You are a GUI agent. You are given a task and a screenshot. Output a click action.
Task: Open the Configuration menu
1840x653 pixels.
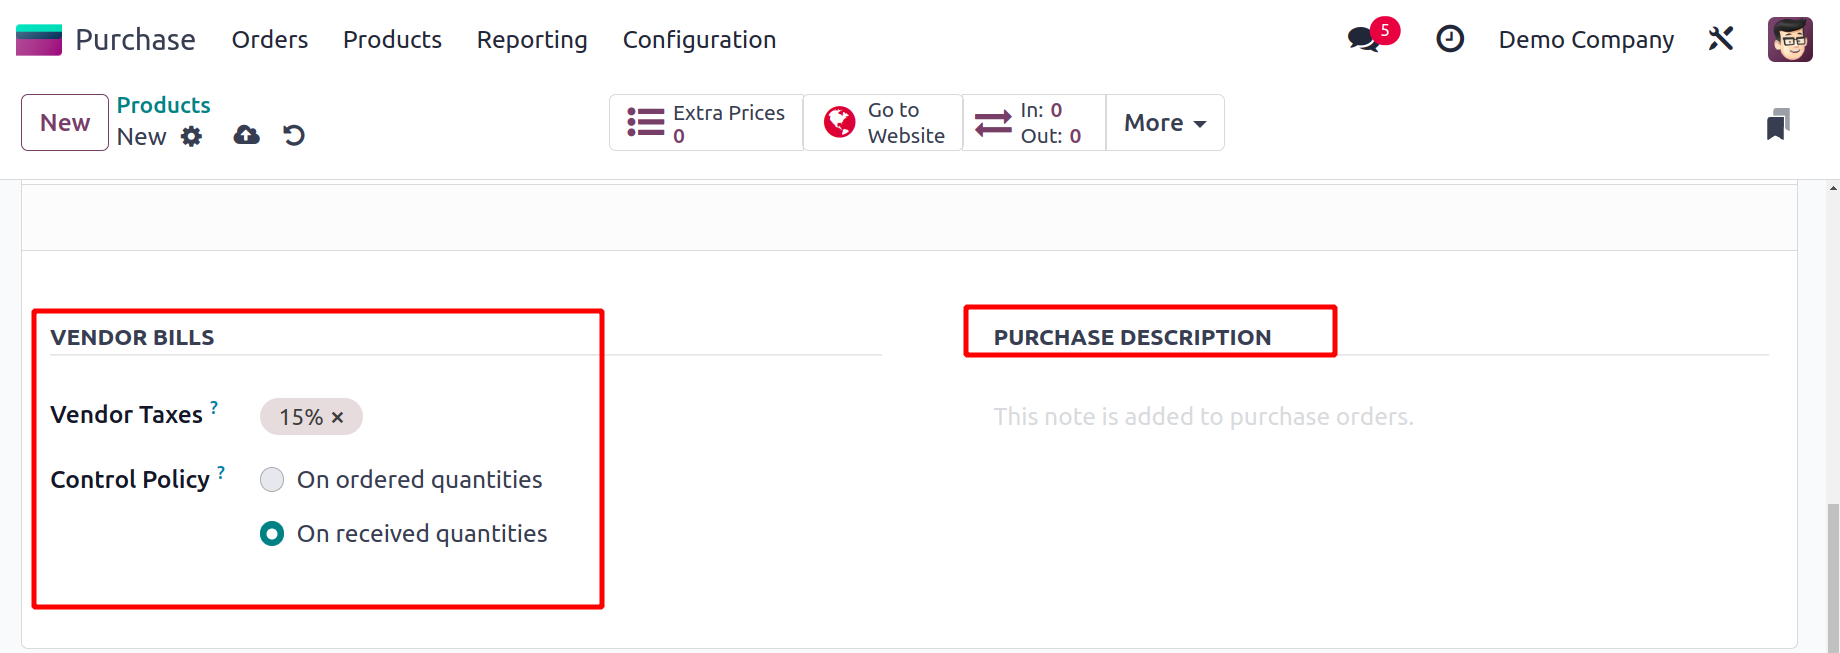(699, 40)
